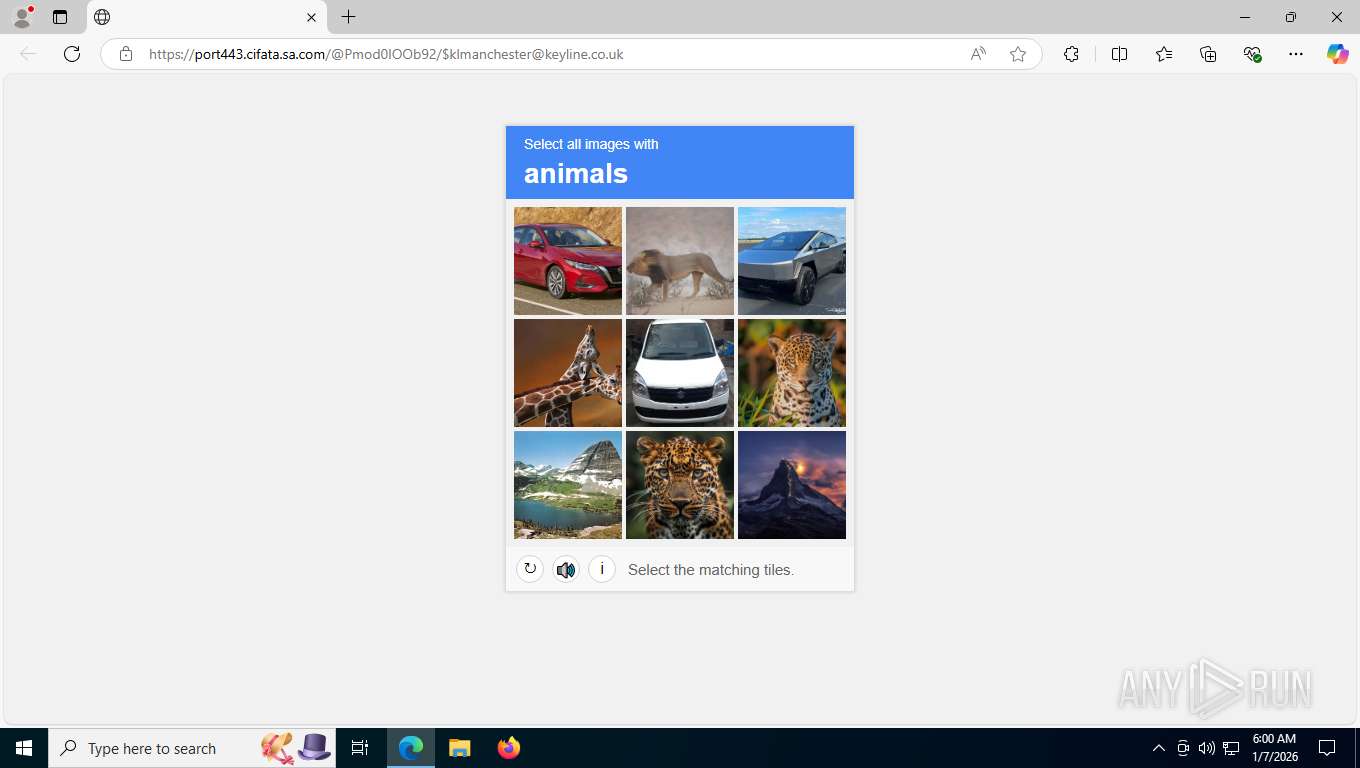The width and height of the screenshot is (1360, 768).
Task: Open the notification center
Action: point(1327,748)
